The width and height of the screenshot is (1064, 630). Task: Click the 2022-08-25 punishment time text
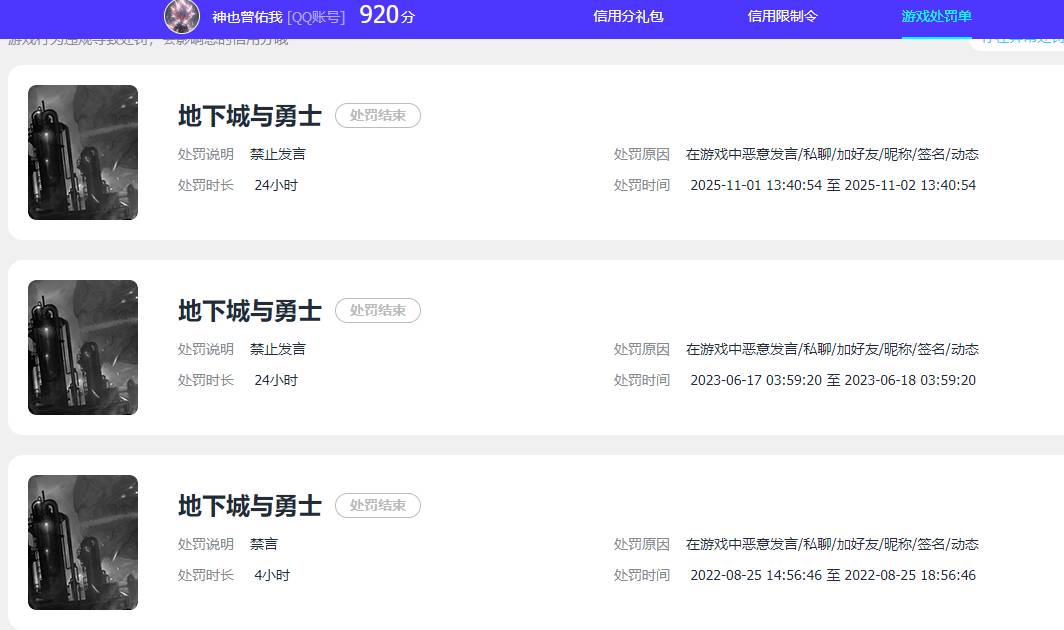(x=833, y=575)
